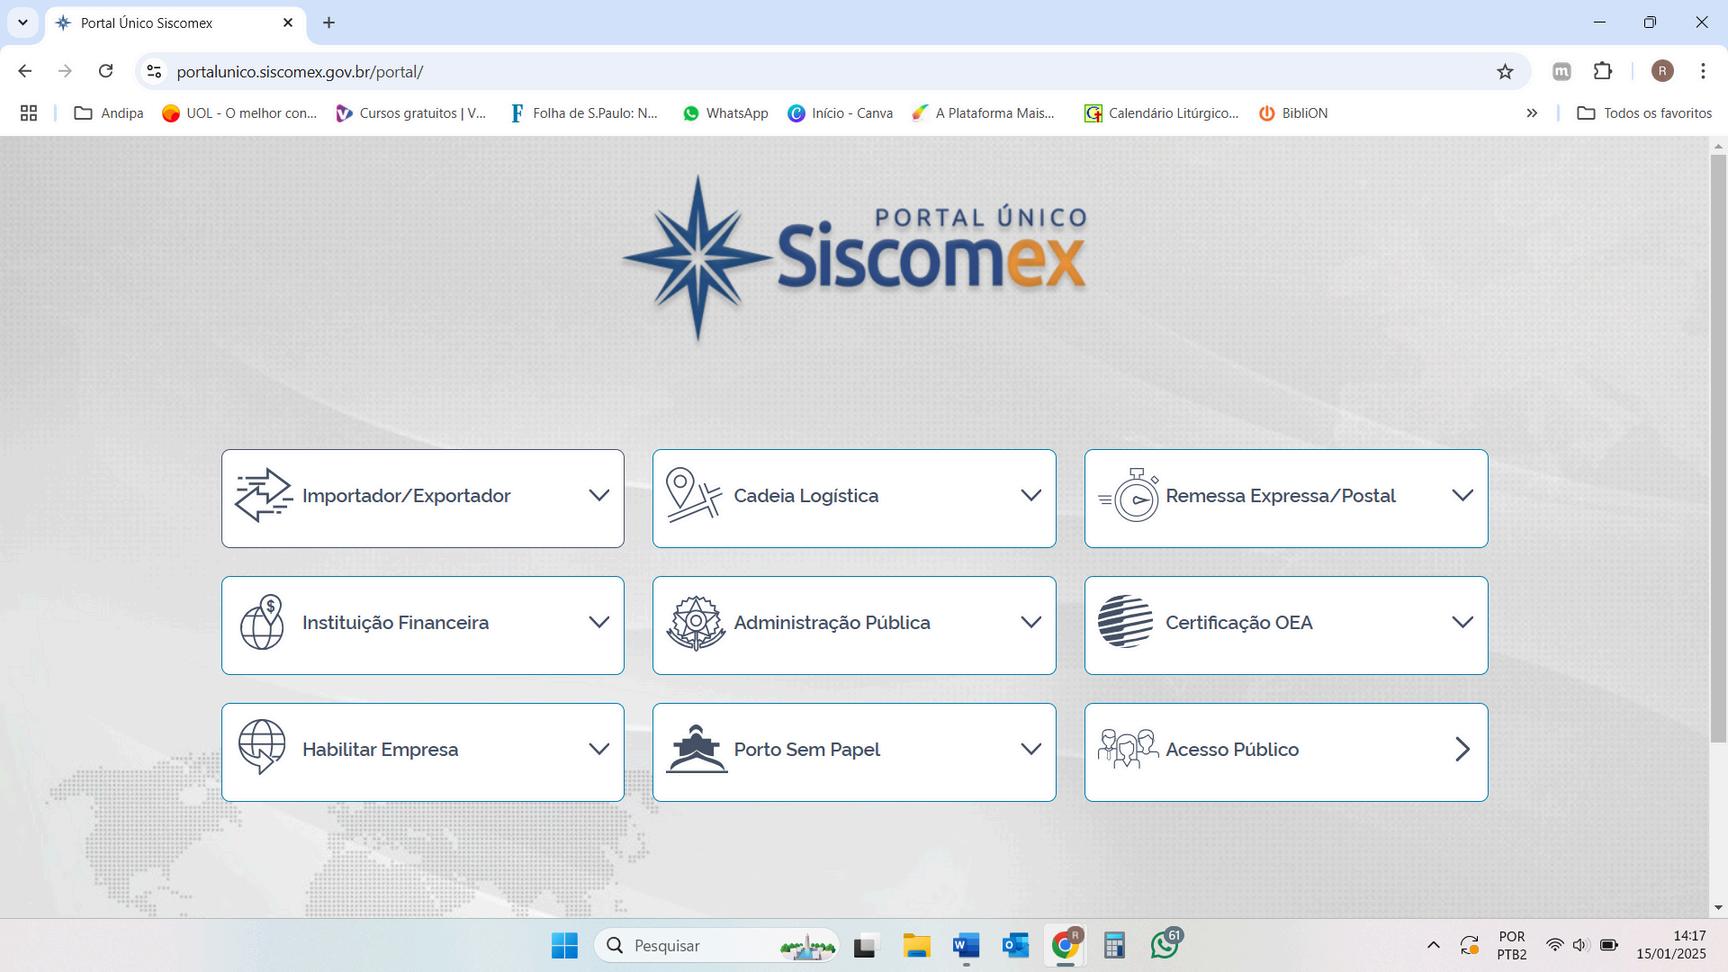Go back to previous page

tap(25, 71)
